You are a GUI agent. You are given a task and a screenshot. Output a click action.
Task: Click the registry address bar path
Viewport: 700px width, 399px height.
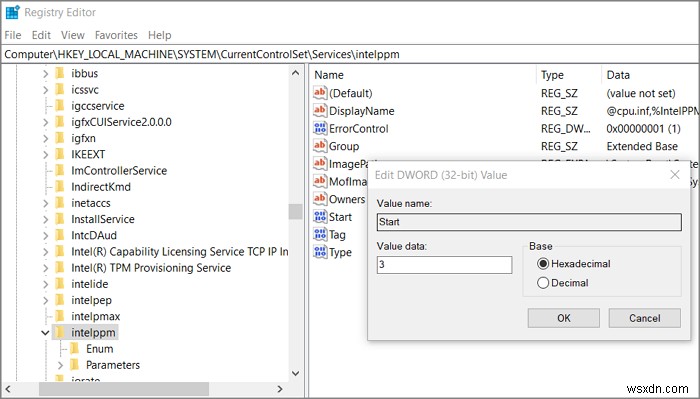[x=202, y=54]
